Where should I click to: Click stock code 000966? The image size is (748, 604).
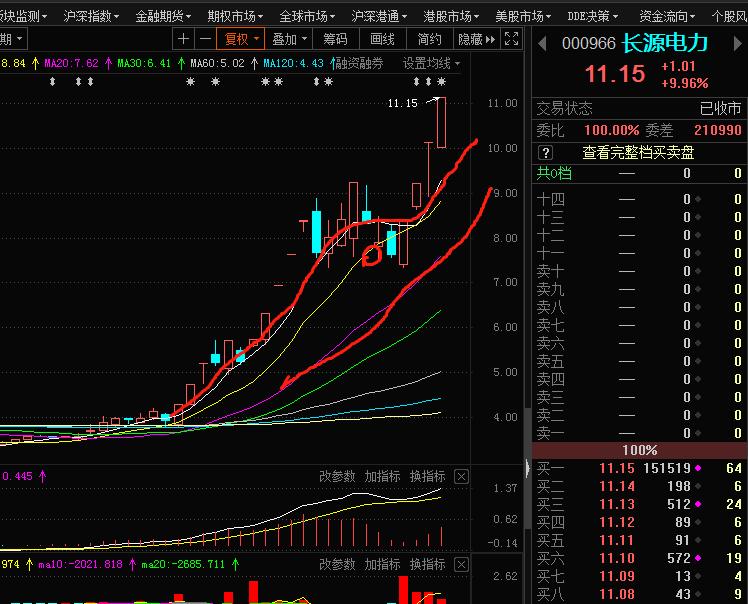tap(589, 43)
